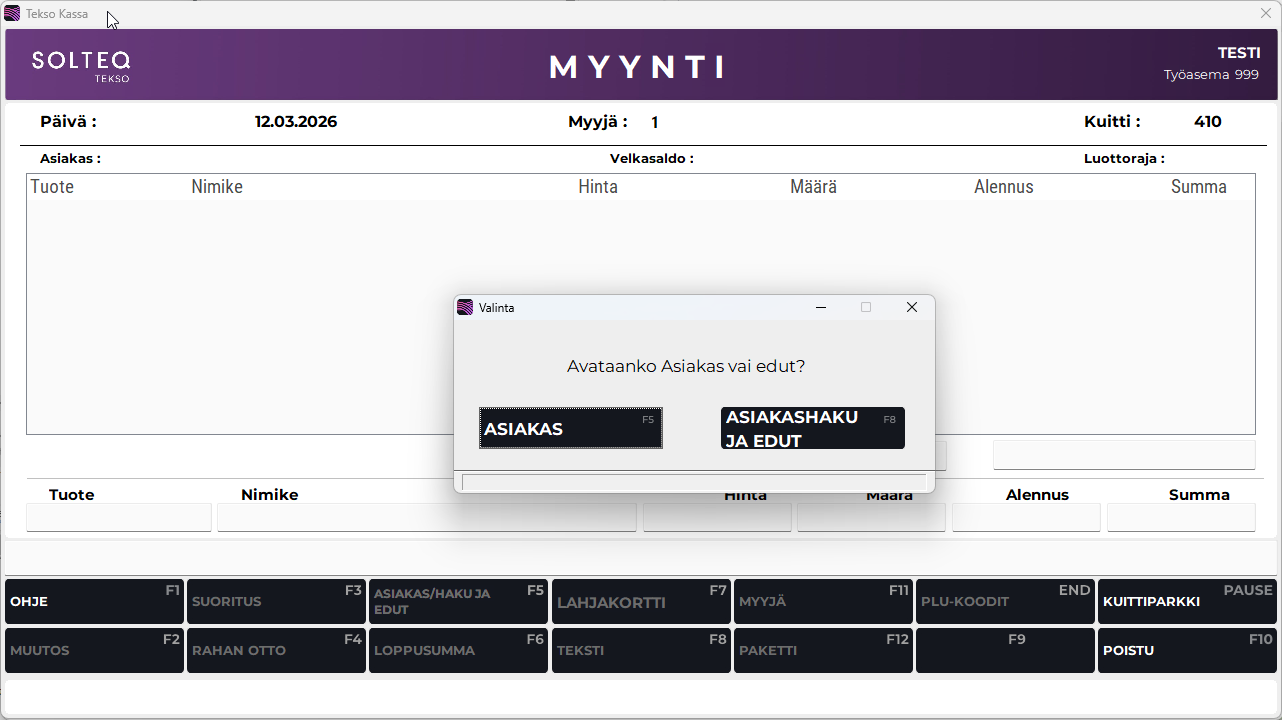Click the Valinta dialog title icon

point(465,308)
